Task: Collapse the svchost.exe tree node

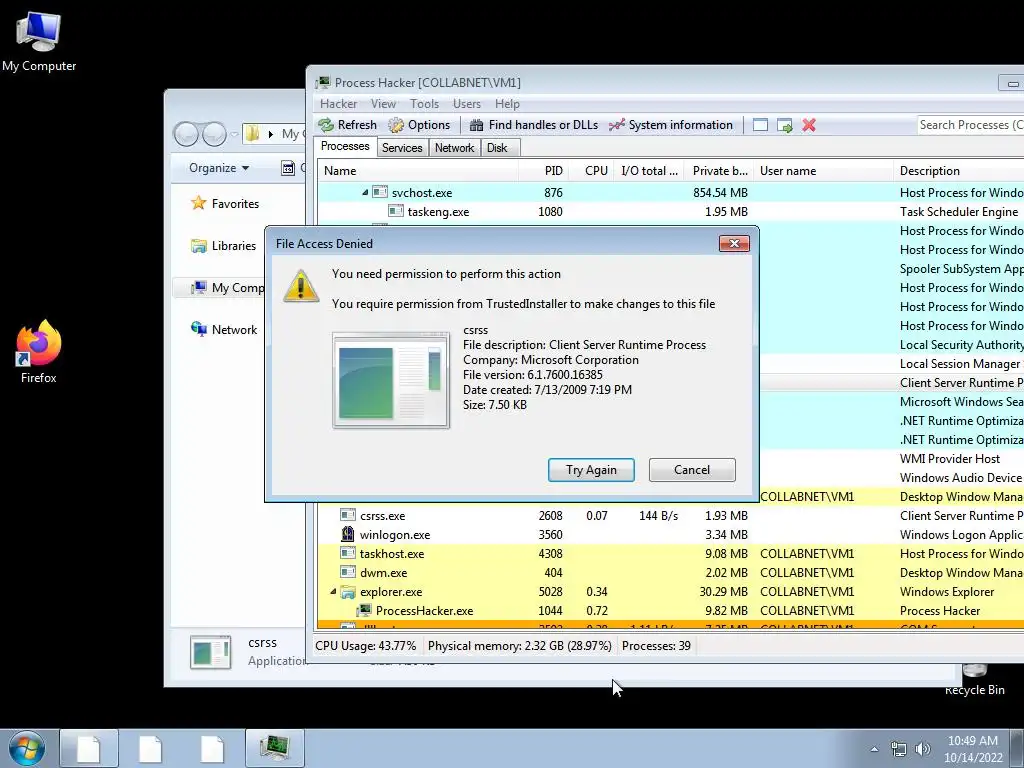Action: [x=365, y=192]
